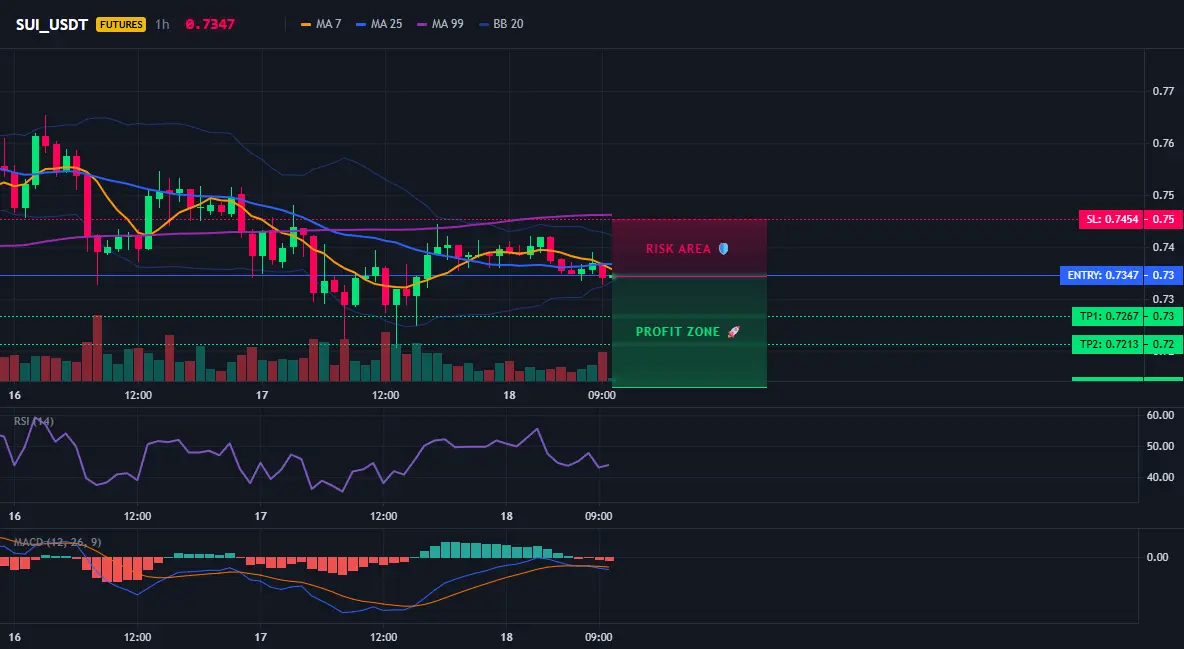This screenshot has height=649, width=1184.
Task: Click the 50.00 RSI axis value
Action: coord(1160,446)
